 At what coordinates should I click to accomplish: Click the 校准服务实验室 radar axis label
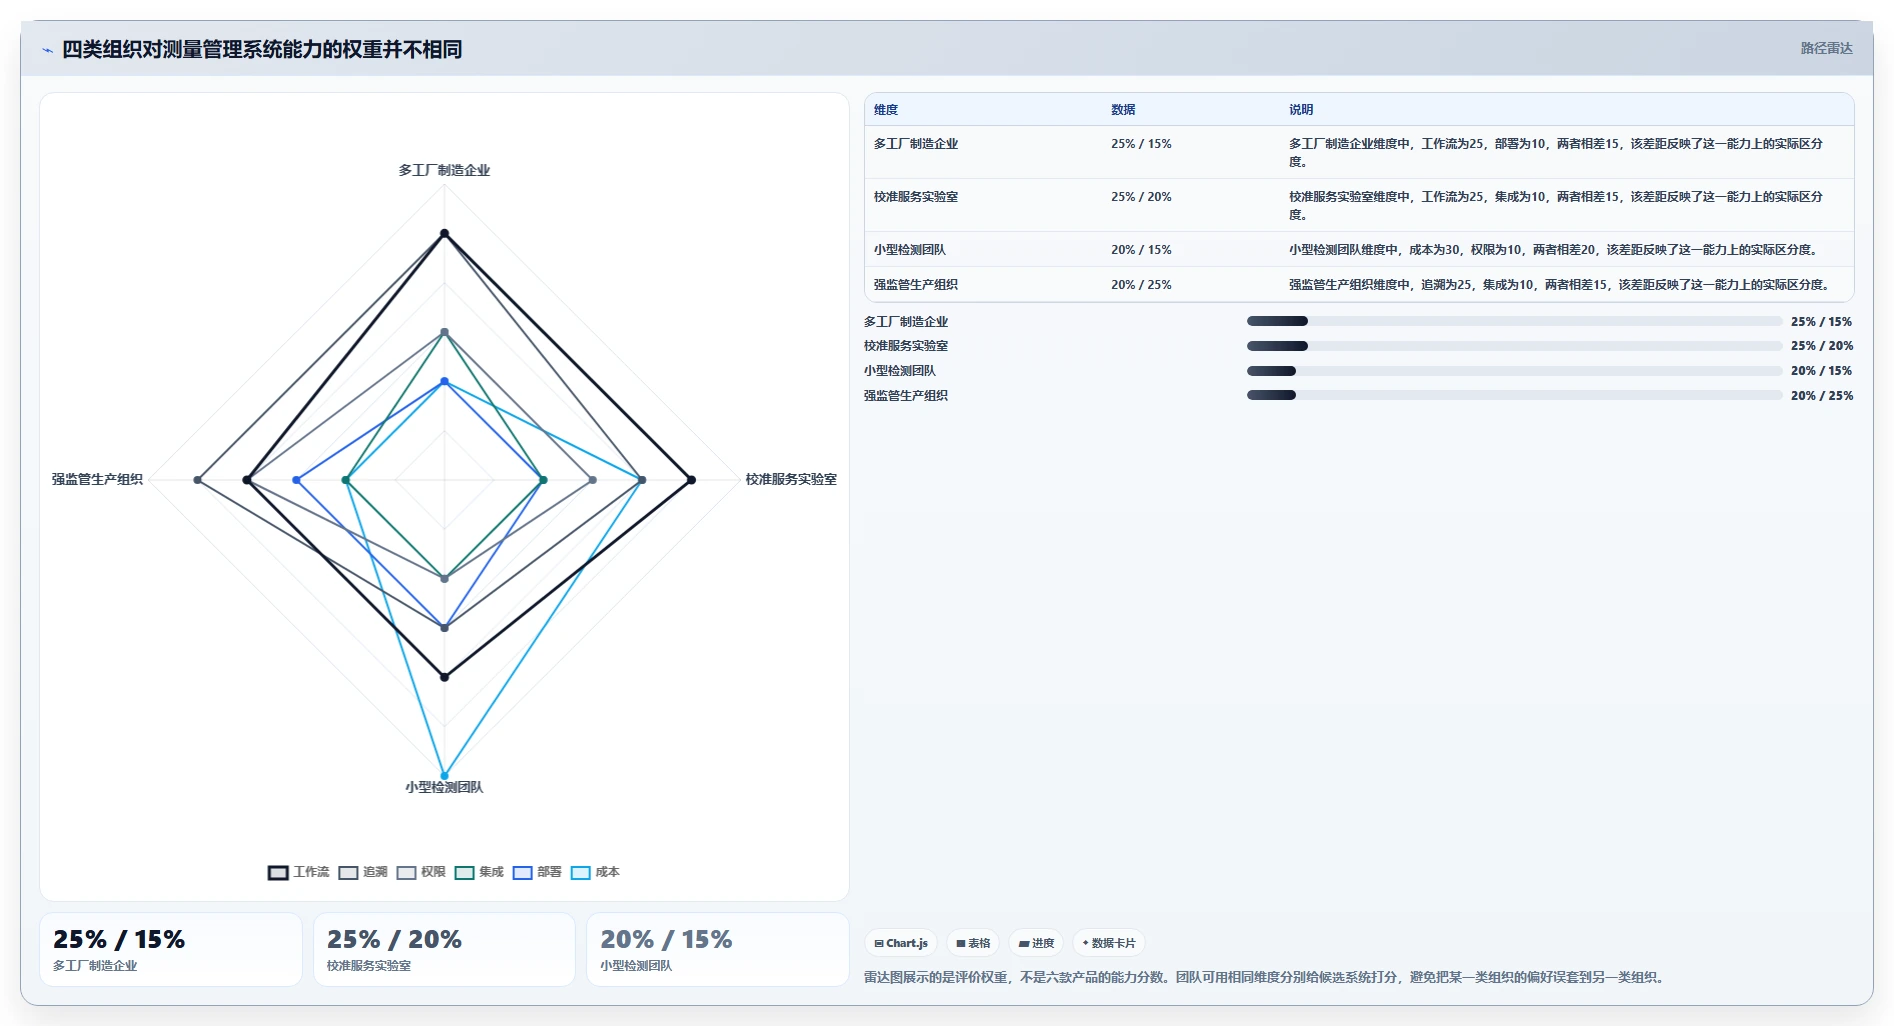click(x=791, y=479)
